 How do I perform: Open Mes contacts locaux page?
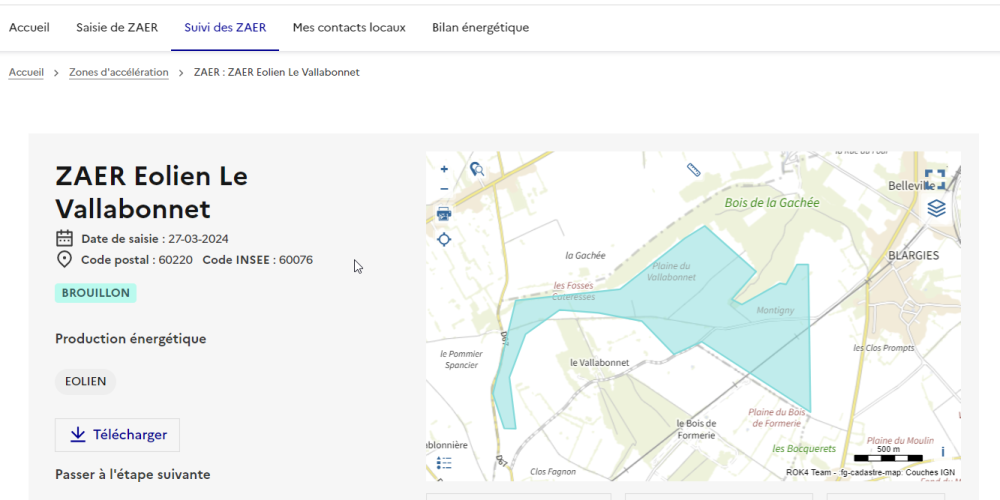pyautogui.click(x=349, y=28)
